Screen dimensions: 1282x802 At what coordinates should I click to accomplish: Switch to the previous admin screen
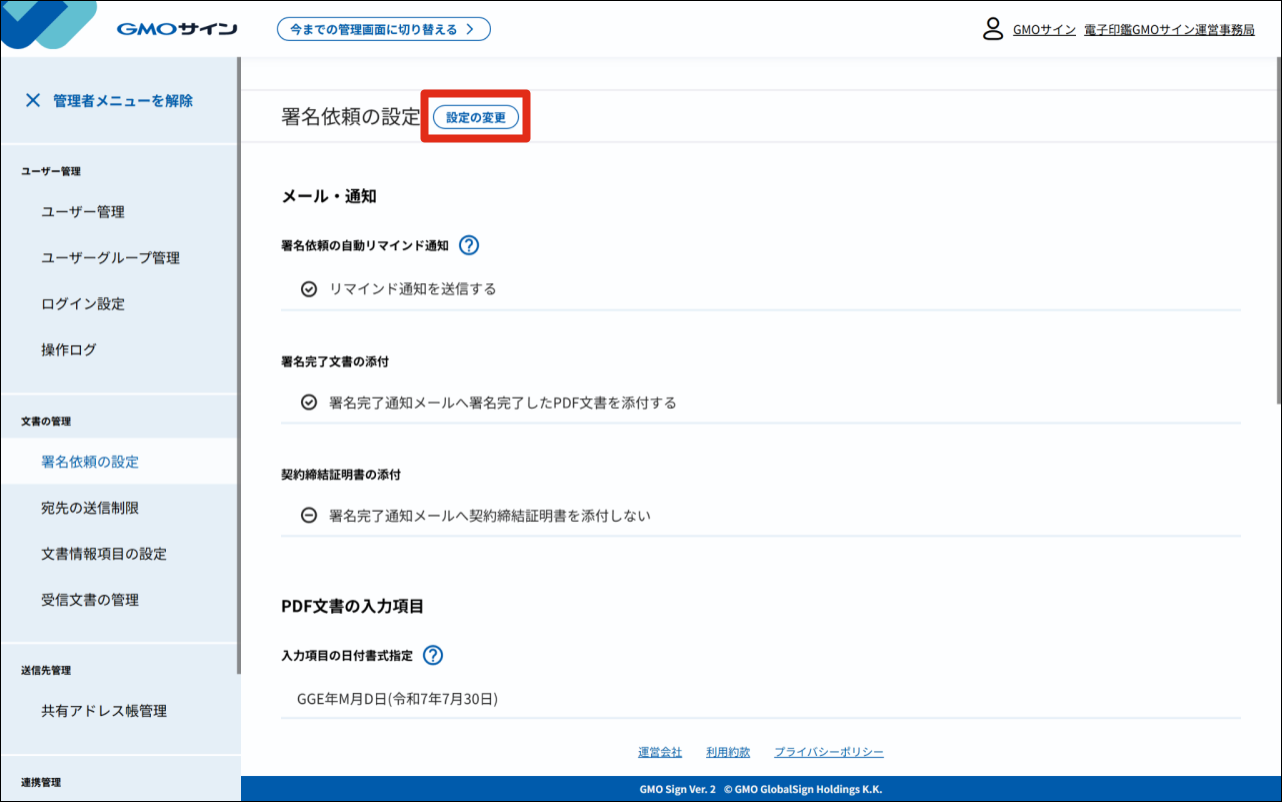pyautogui.click(x=383, y=29)
